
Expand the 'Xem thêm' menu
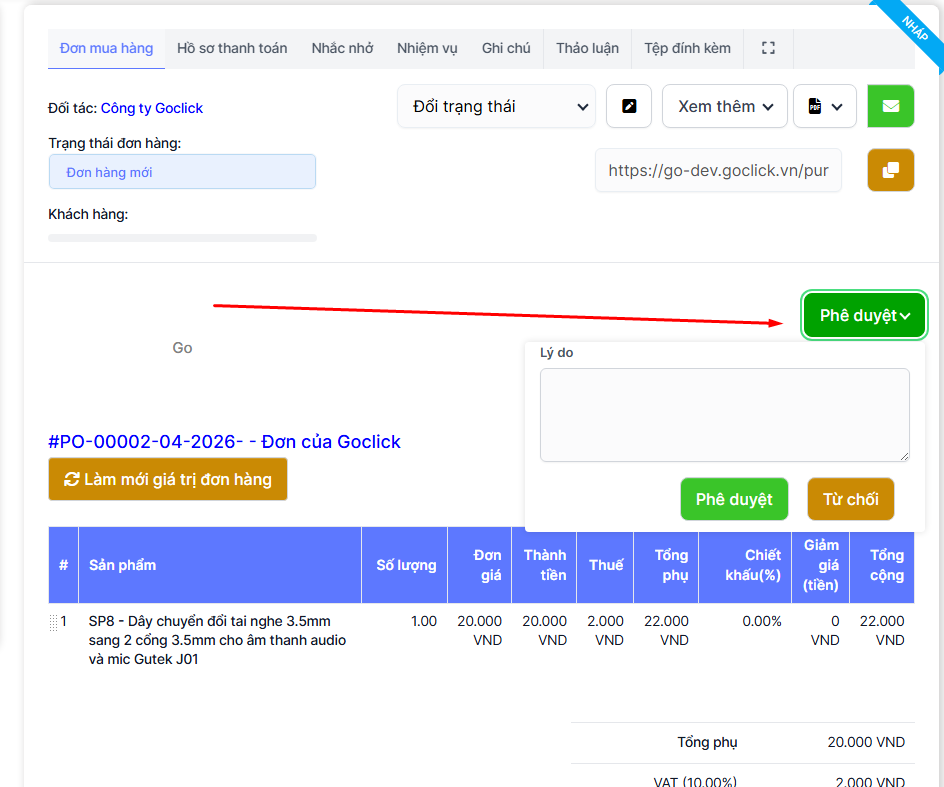[724, 106]
